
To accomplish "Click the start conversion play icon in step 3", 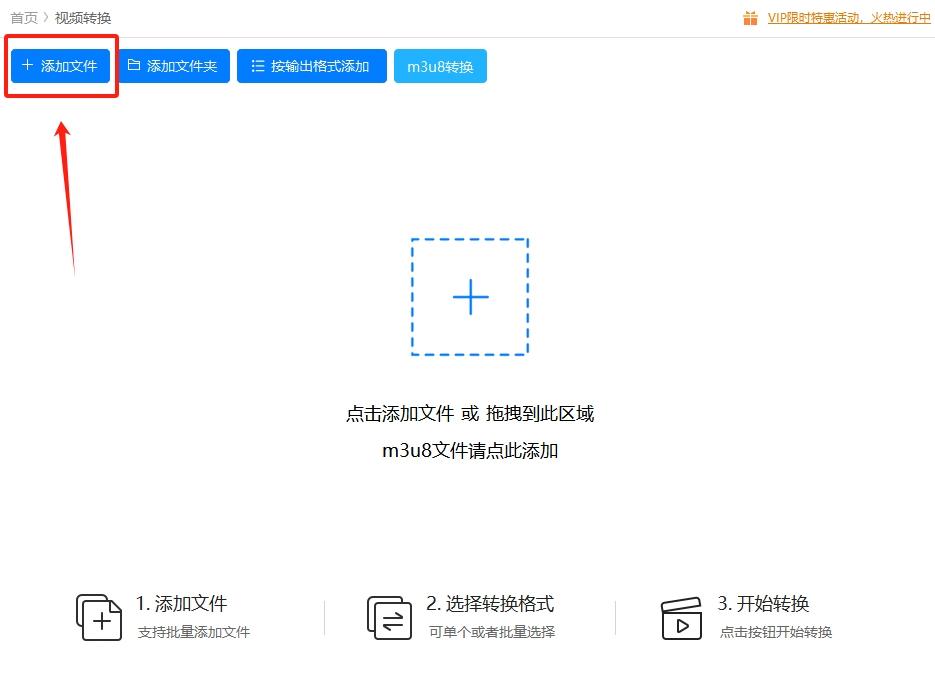I will point(682,618).
